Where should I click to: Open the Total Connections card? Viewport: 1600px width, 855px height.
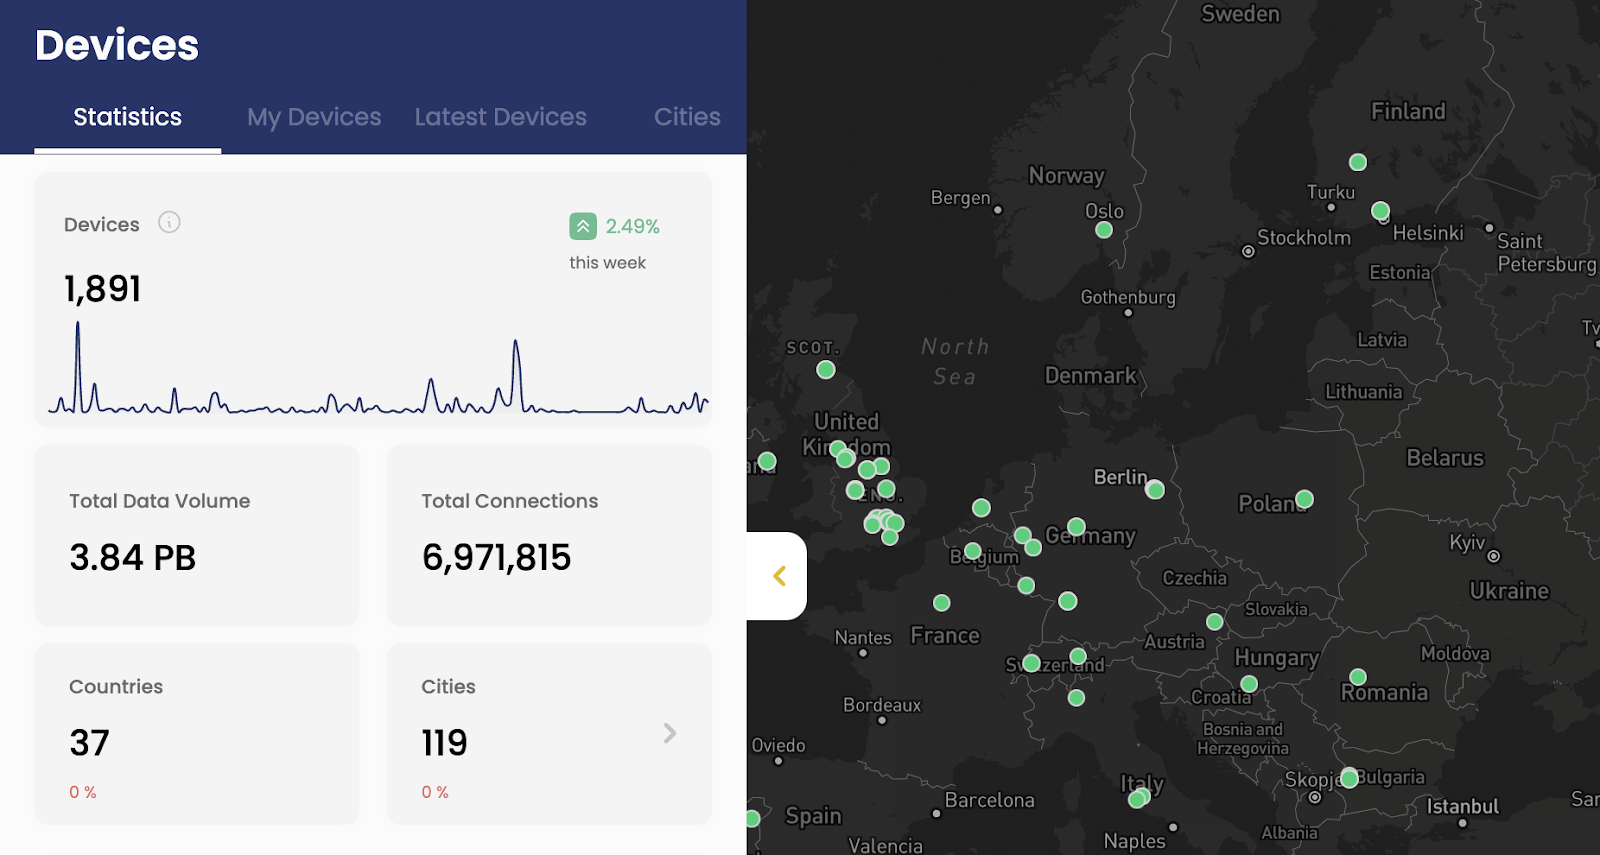point(549,535)
